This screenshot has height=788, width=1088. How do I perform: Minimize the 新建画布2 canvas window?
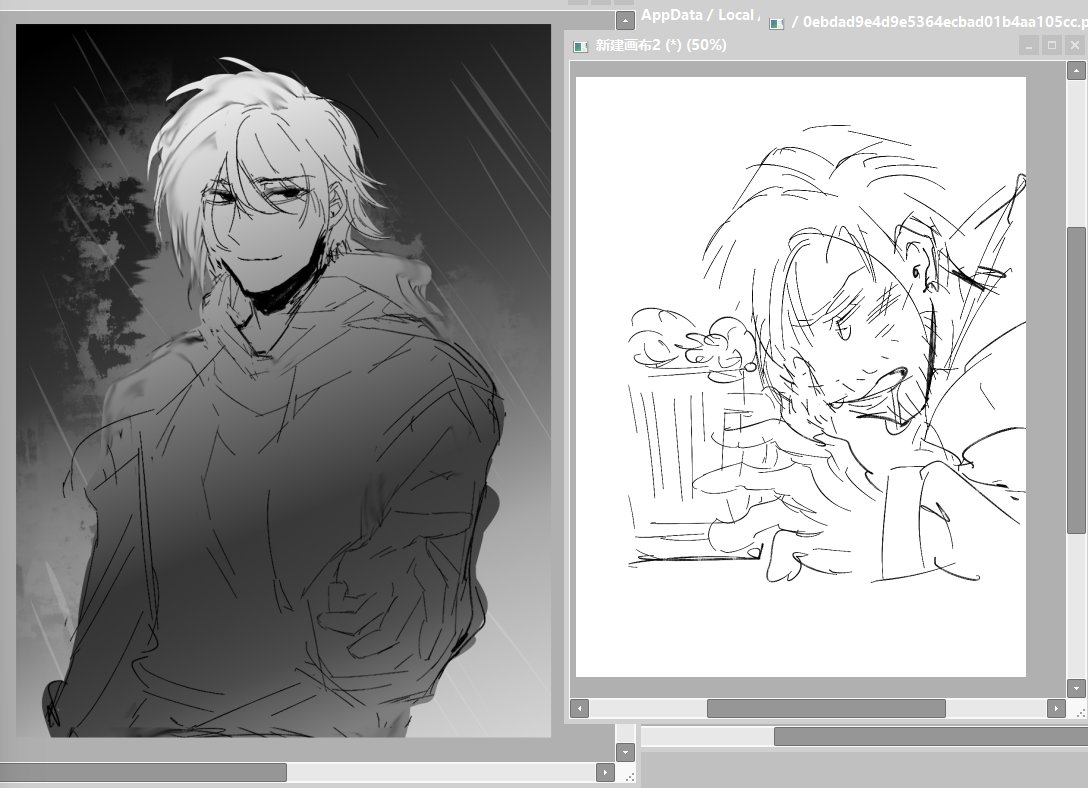point(1029,46)
